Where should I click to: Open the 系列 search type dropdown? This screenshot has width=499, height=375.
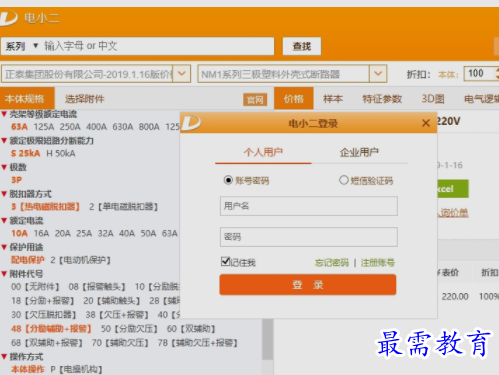(21, 46)
